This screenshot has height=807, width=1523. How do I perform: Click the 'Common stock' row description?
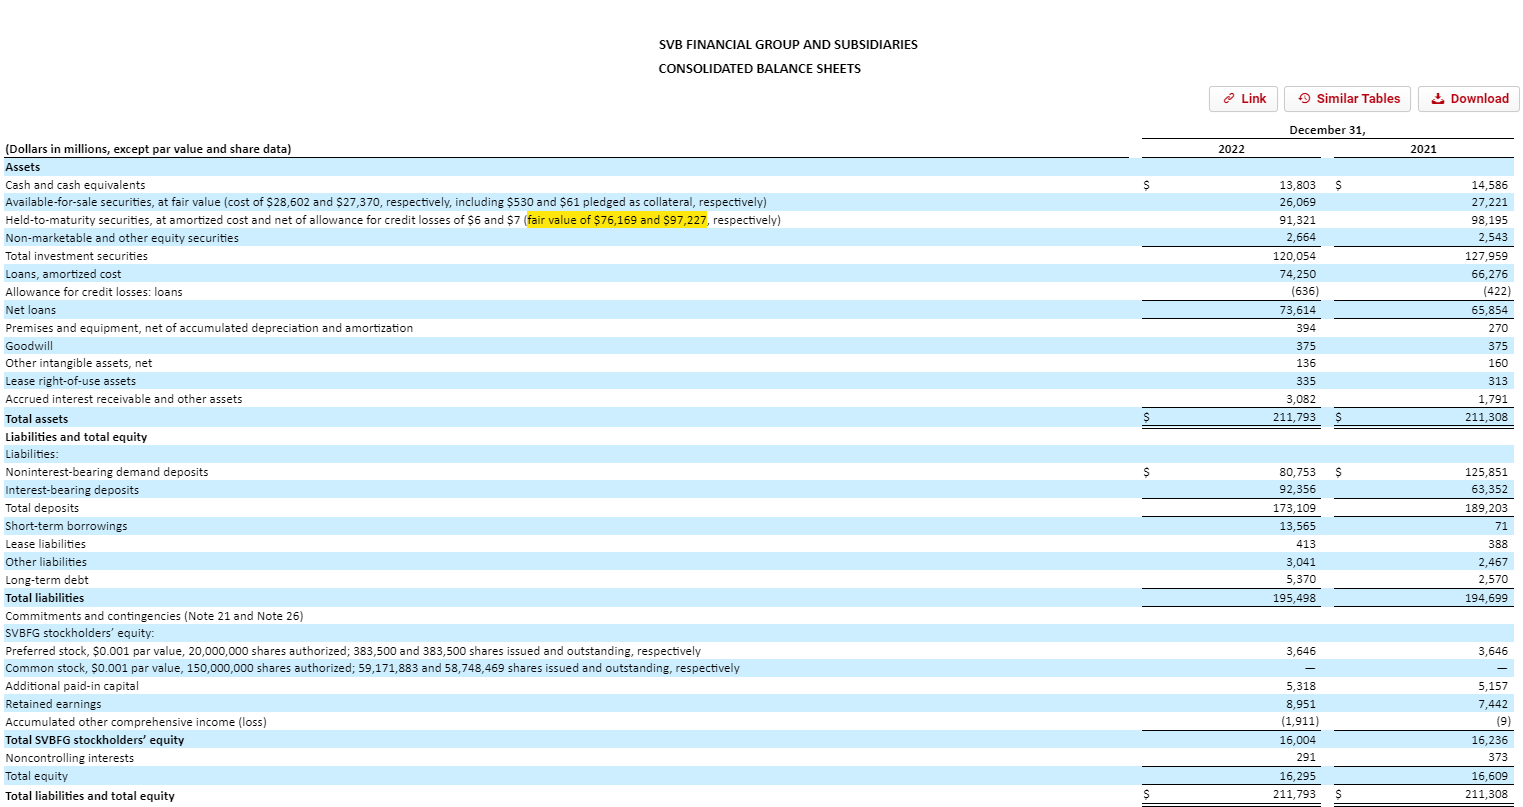(x=372, y=668)
